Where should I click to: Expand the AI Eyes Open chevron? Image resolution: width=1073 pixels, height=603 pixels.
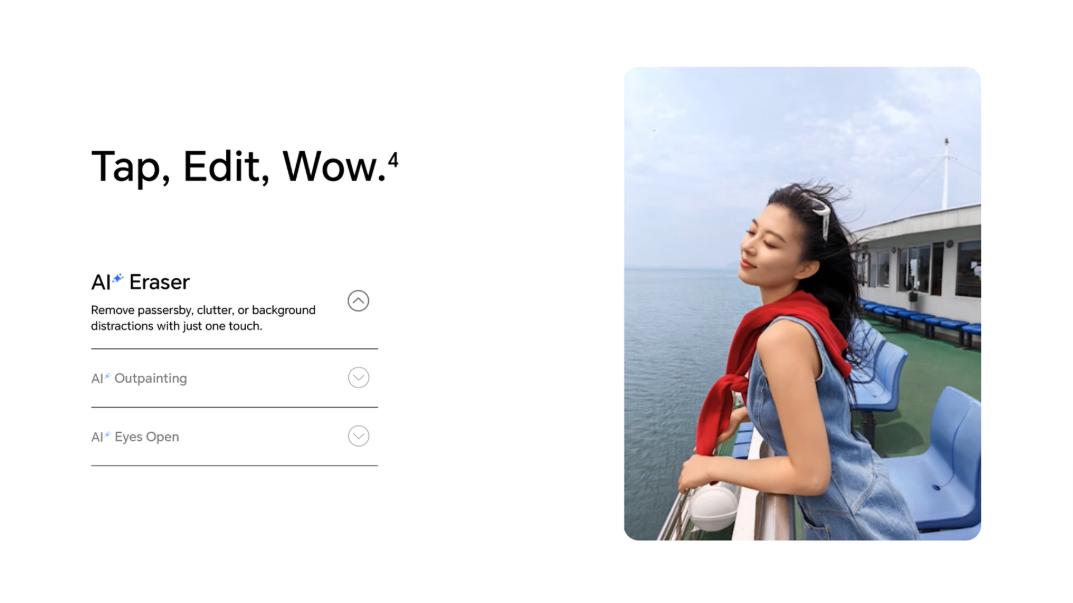pyautogui.click(x=358, y=436)
